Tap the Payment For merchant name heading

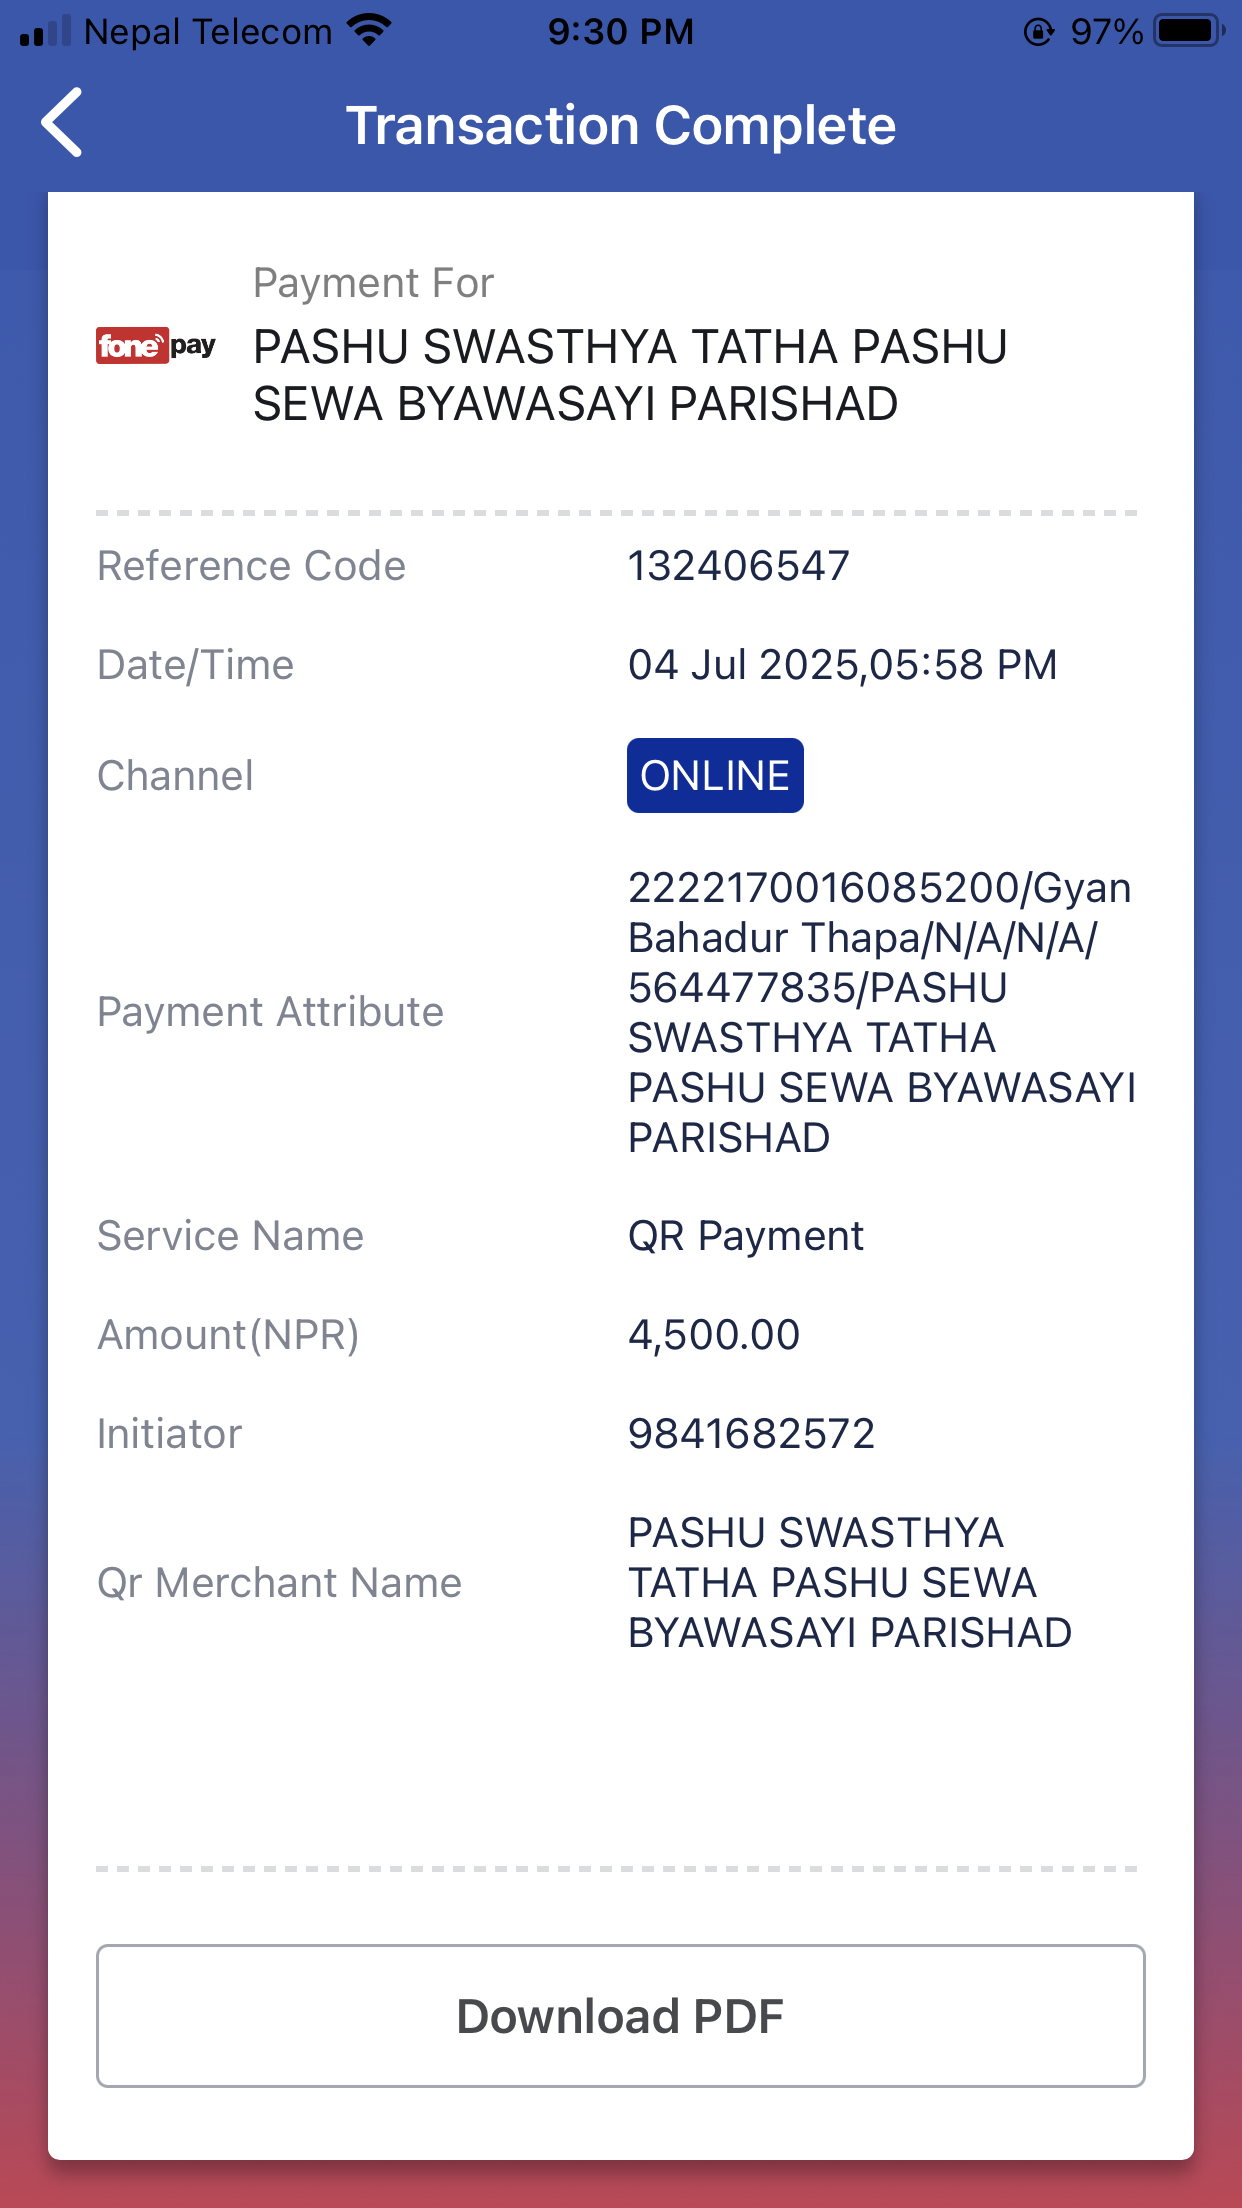click(630, 375)
